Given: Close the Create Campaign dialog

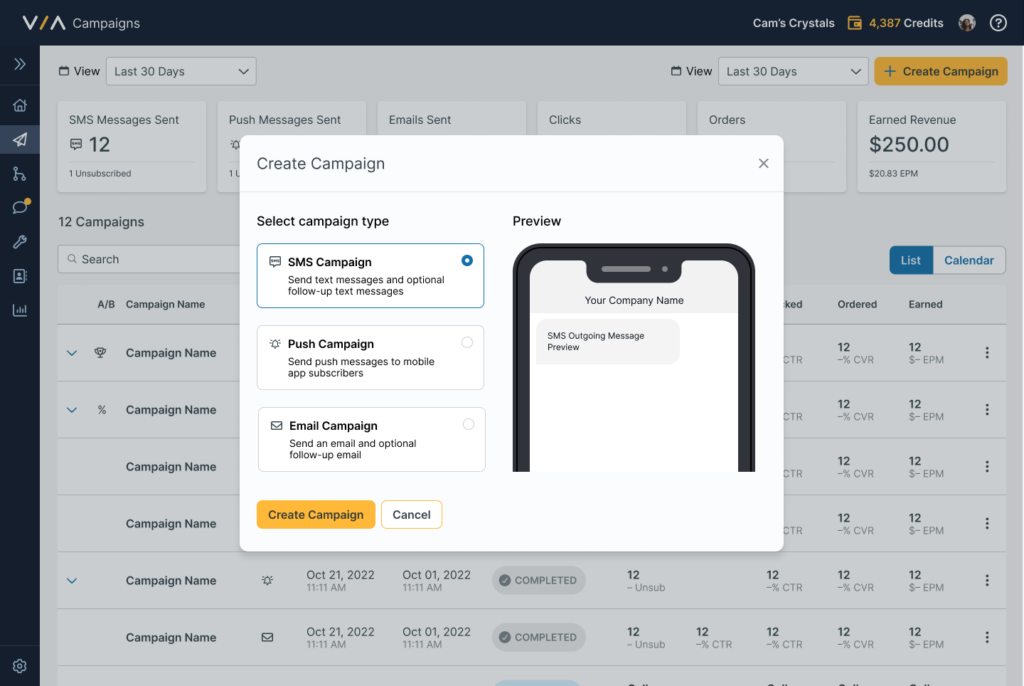Looking at the screenshot, I should tap(763, 163).
